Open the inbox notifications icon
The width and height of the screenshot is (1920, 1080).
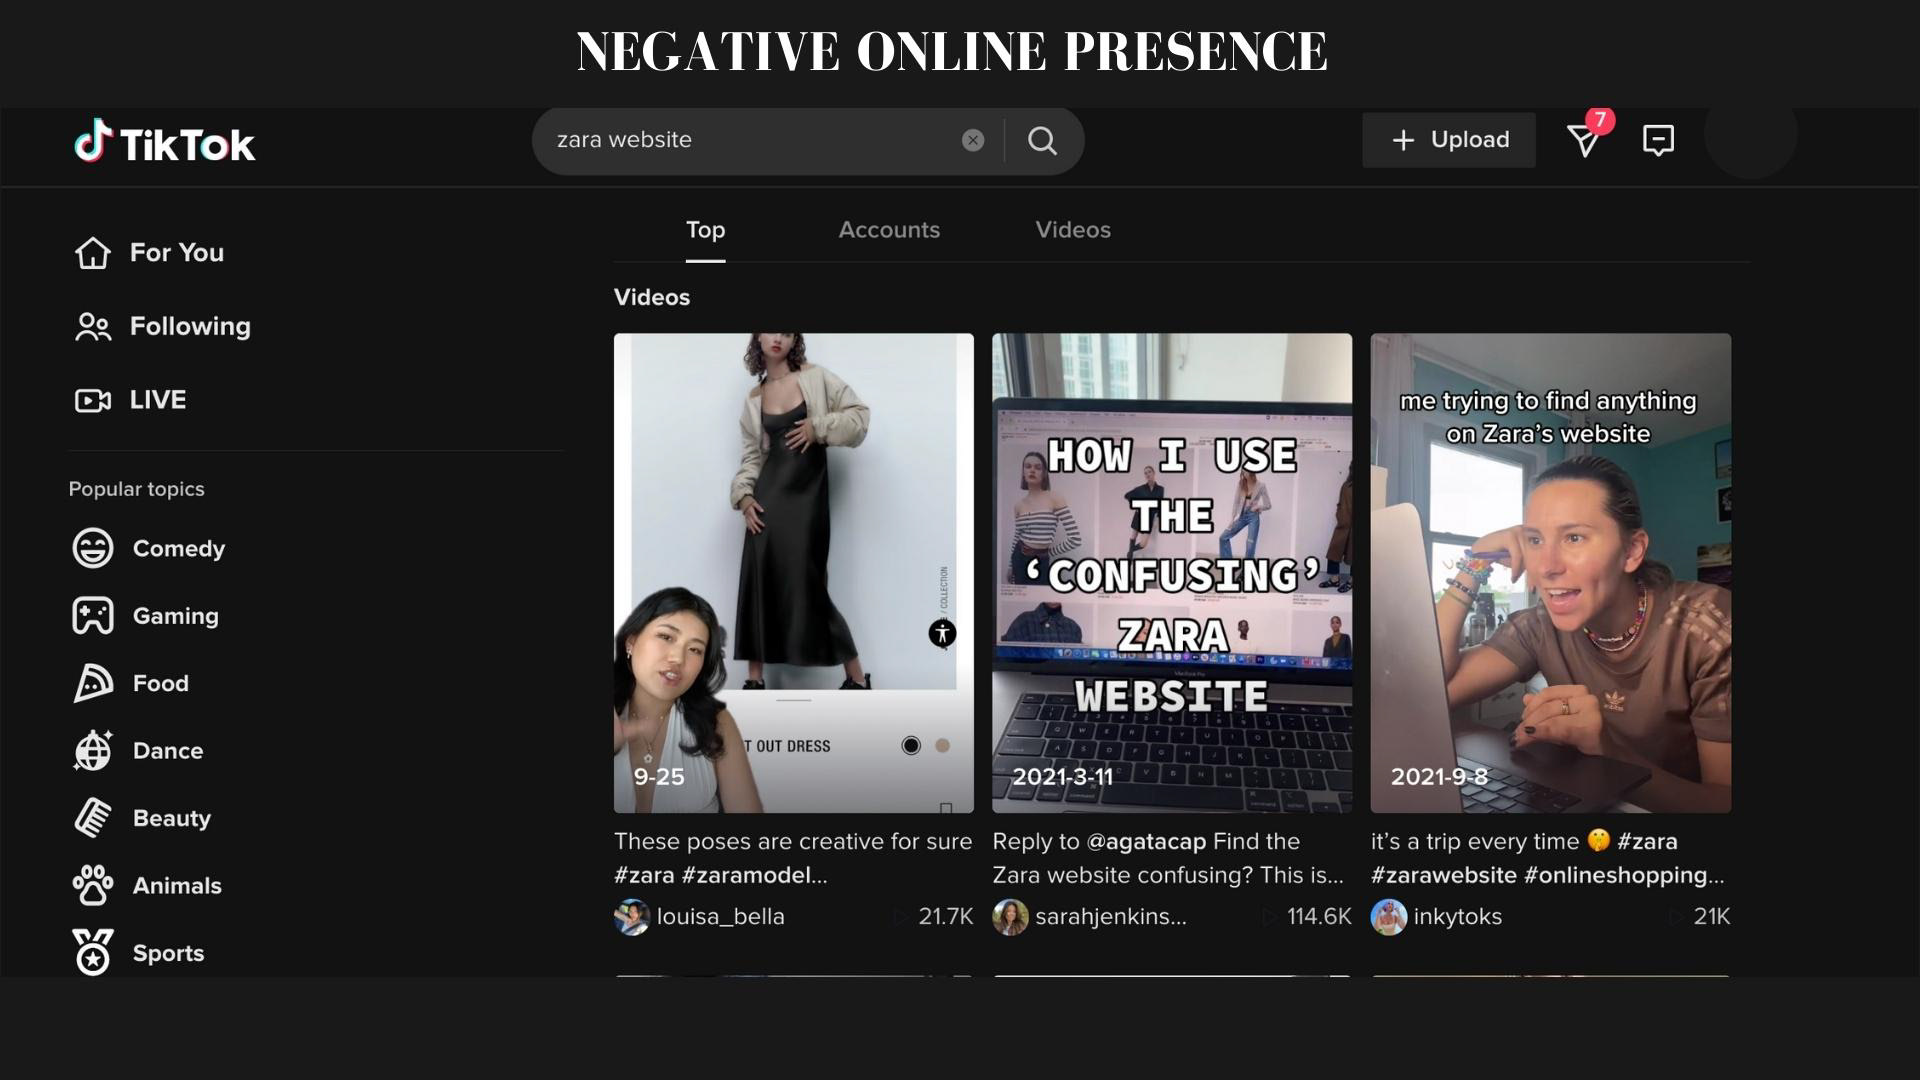pos(1658,140)
